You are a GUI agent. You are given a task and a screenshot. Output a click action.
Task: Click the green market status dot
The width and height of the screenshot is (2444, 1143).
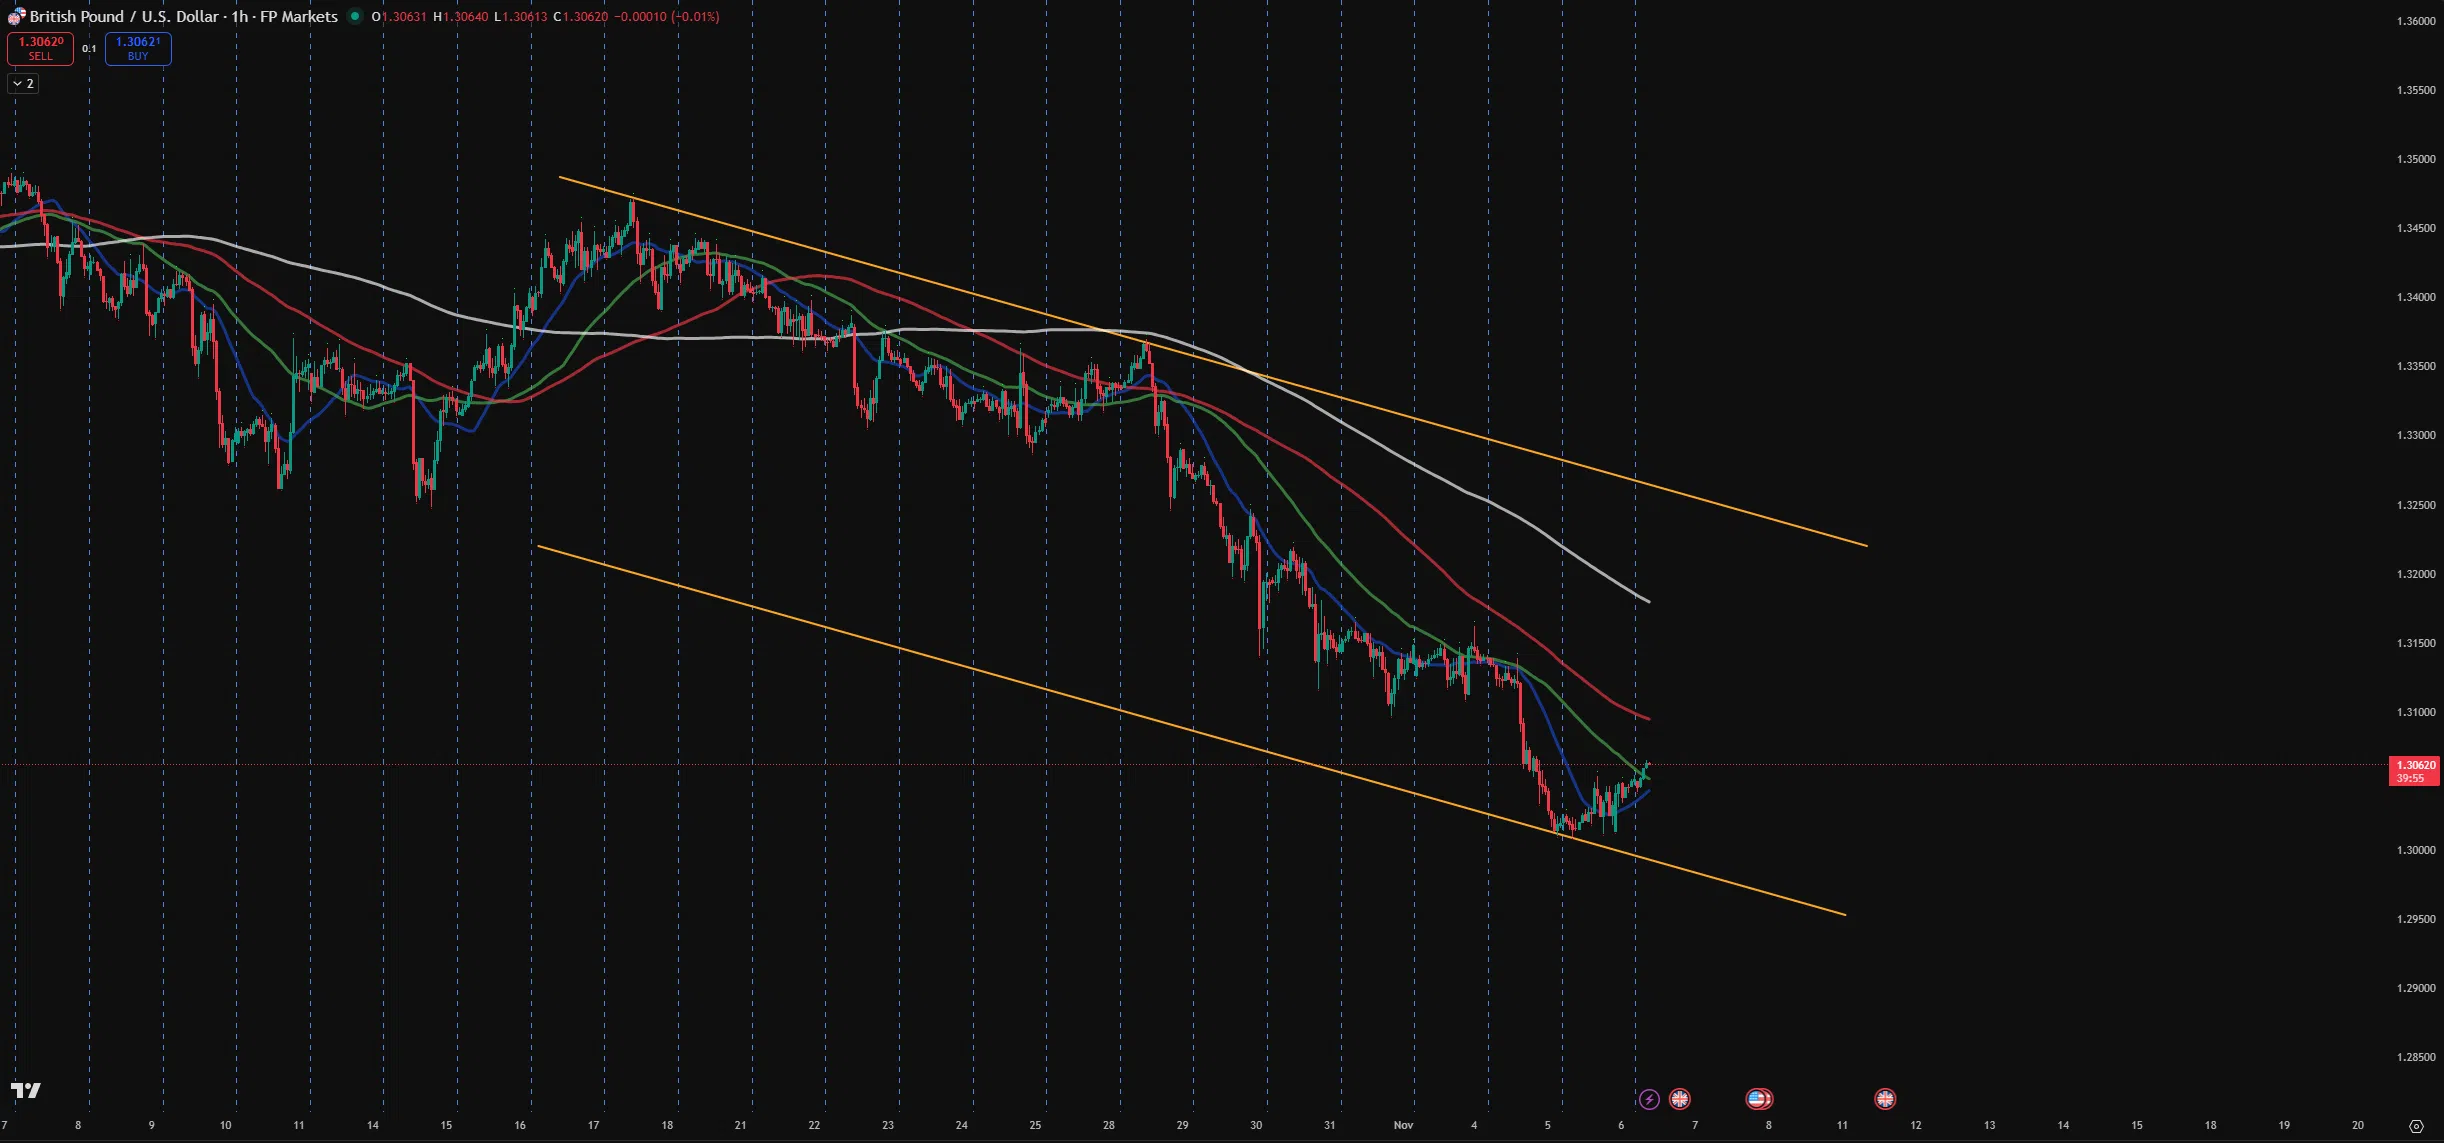tap(355, 16)
